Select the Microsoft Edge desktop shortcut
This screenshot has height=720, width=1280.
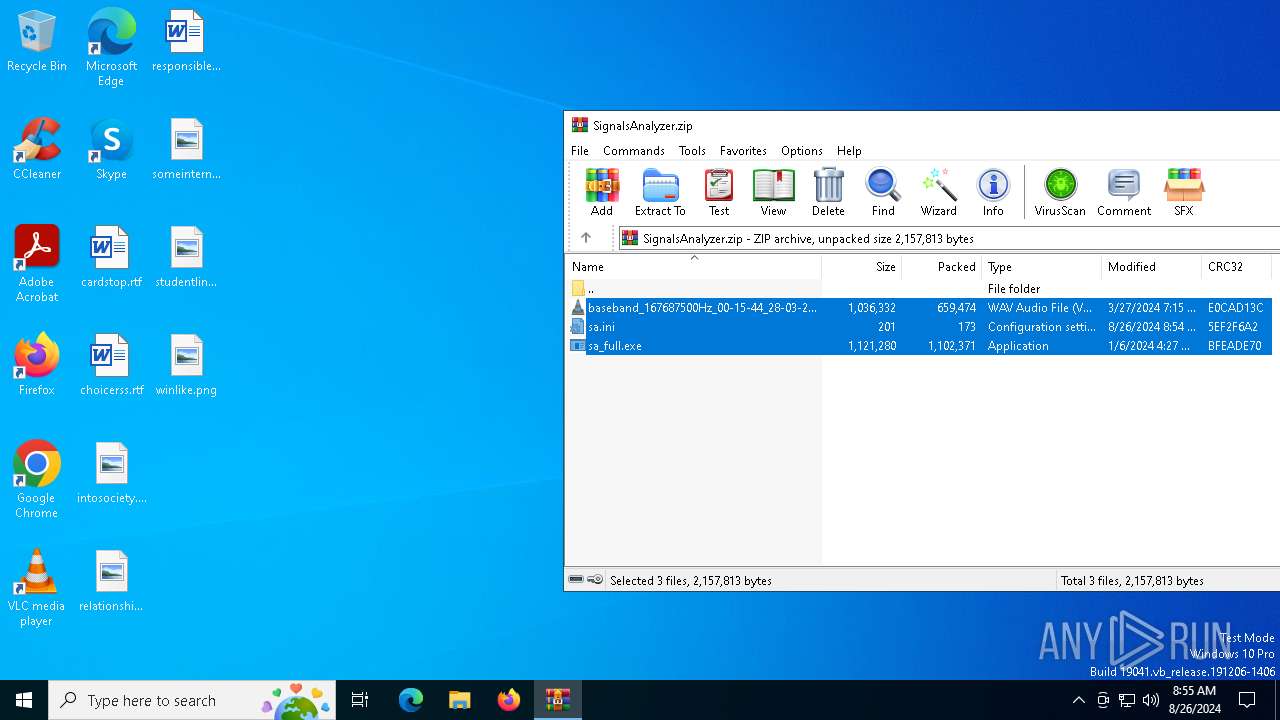[x=111, y=48]
